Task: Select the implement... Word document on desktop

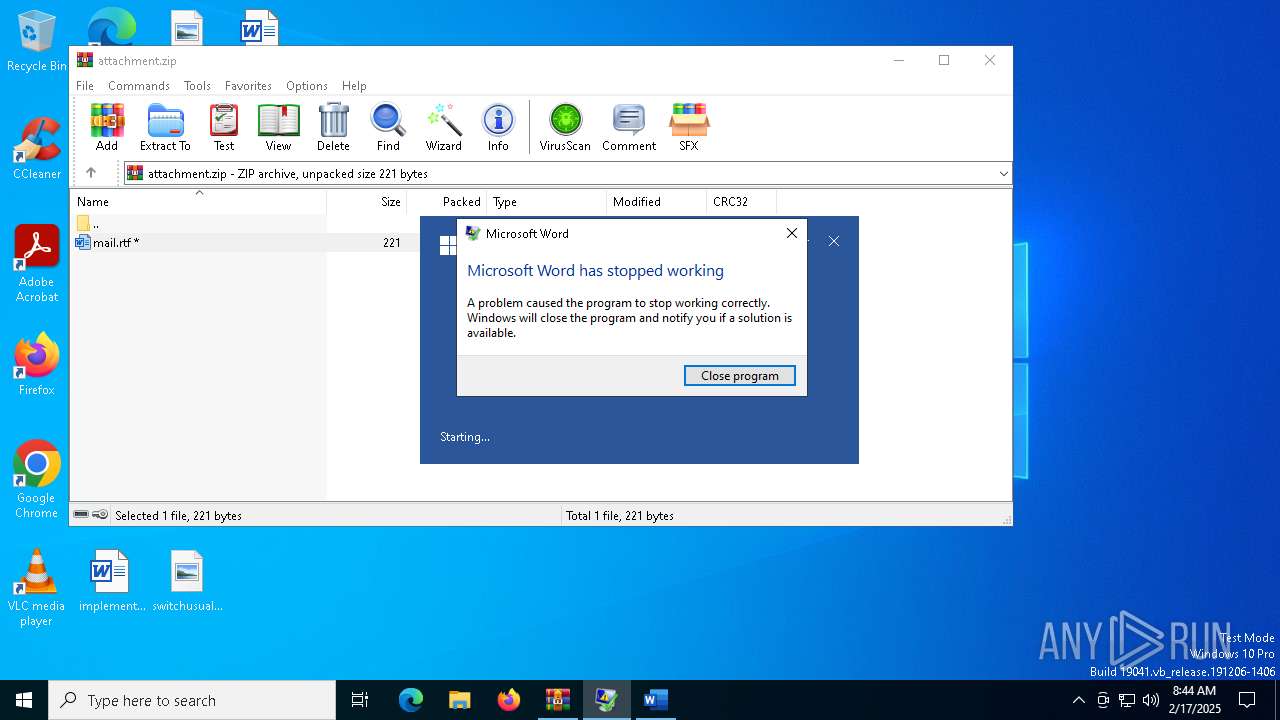Action: tap(111, 581)
